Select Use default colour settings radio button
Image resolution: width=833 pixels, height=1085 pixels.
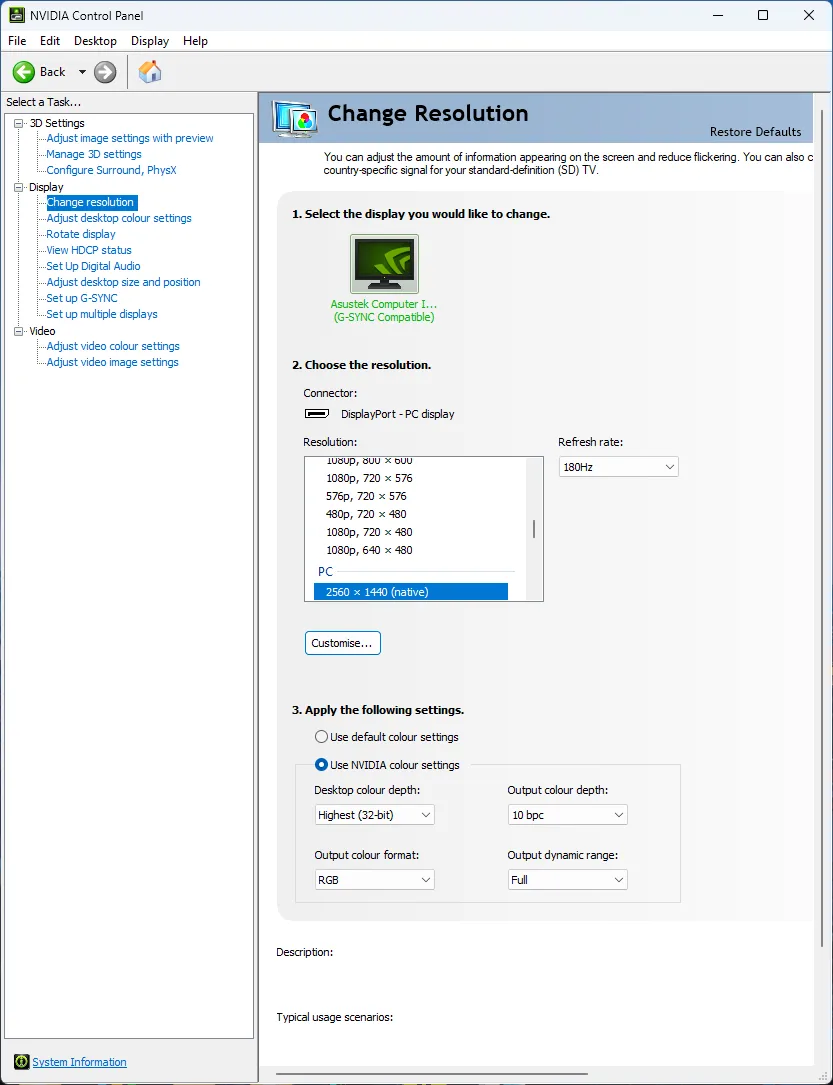pyautogui.click(x=321, y=737)
